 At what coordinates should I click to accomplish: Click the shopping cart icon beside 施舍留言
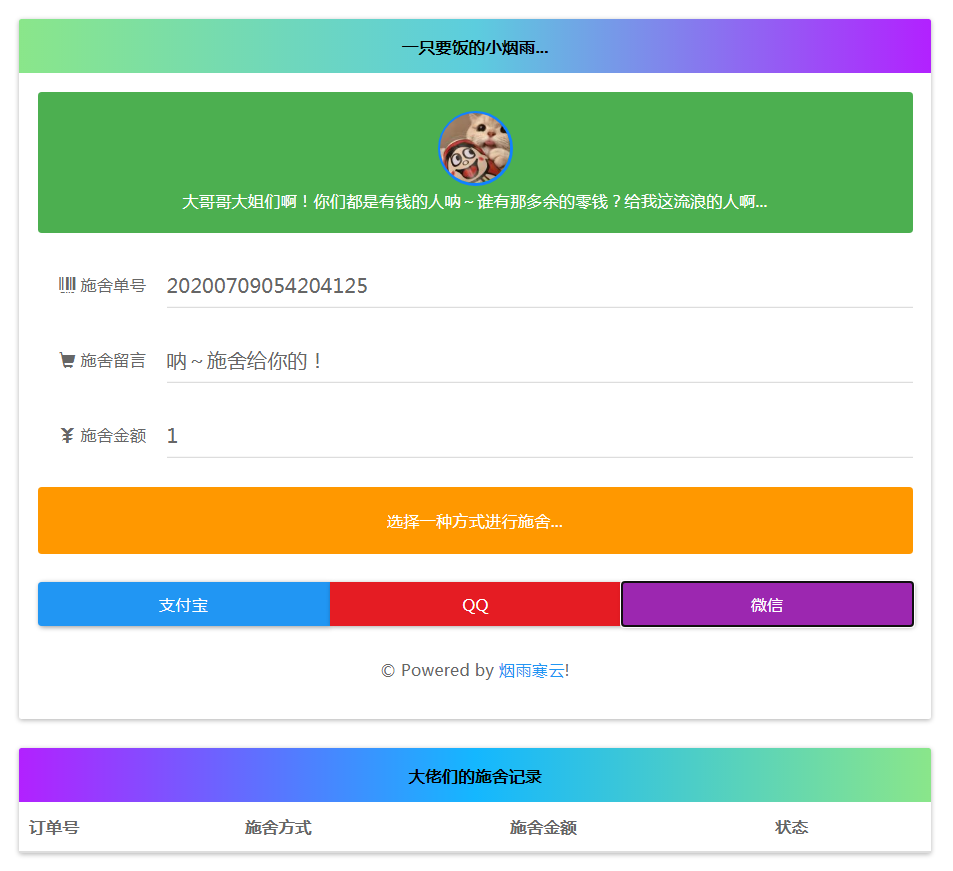(x=66, y=360)
